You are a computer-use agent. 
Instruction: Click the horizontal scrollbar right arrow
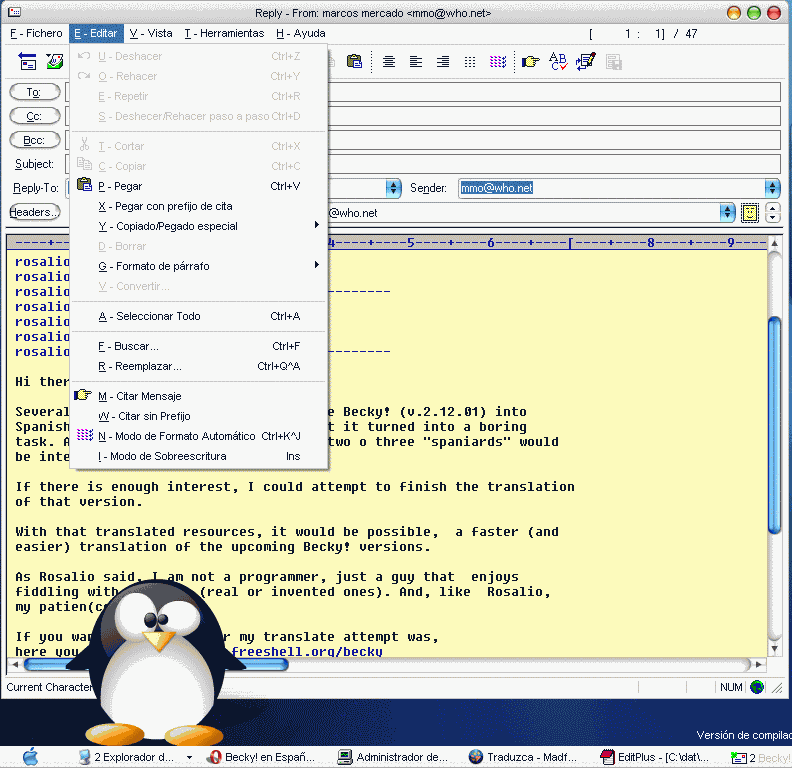[x=758, y=664]
